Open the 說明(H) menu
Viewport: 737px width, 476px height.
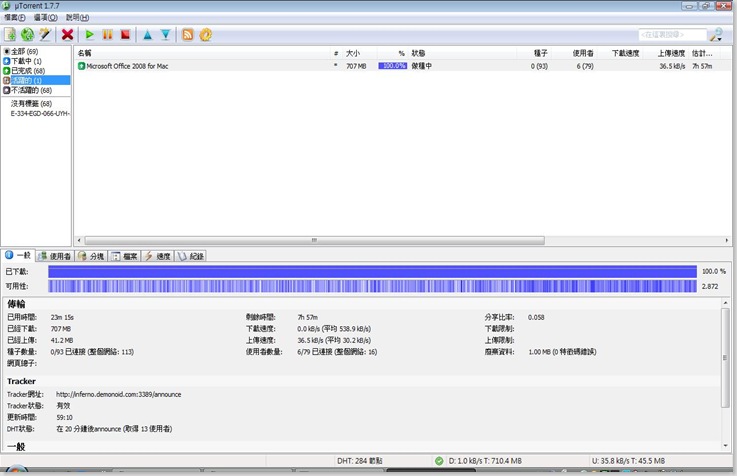[x=77, y=17]
